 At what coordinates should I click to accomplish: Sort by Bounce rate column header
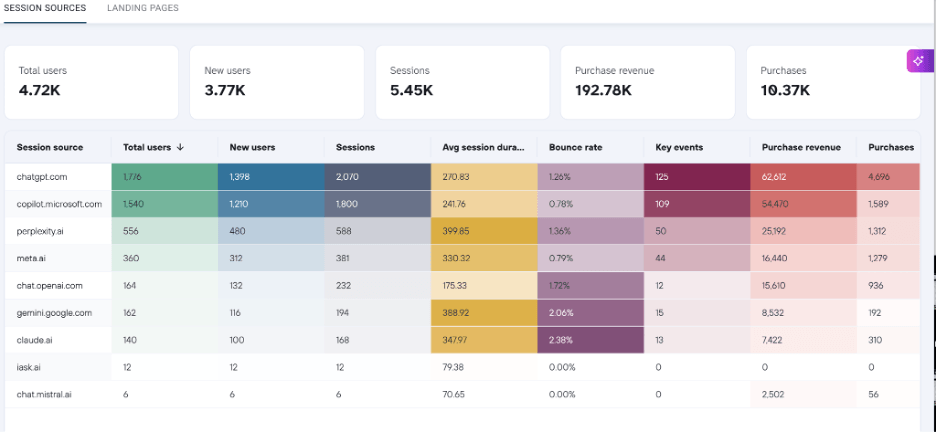pyautogui.click(x=575, y=147)
